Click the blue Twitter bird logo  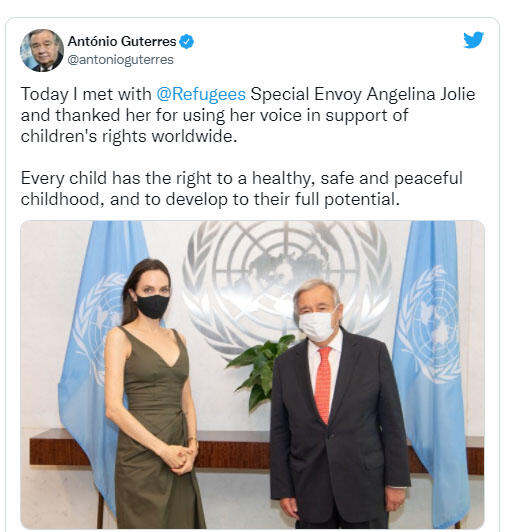[x=473, y=40]
